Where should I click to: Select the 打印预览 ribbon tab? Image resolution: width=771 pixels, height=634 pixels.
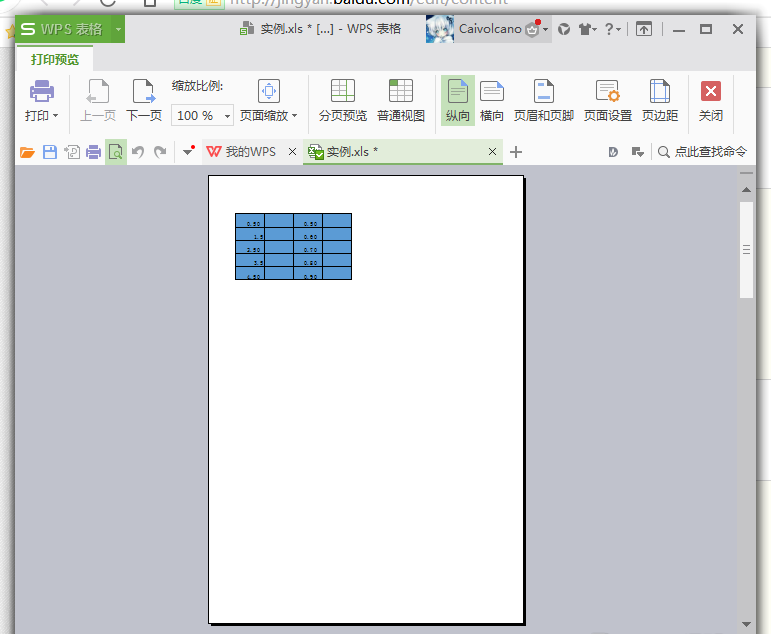[x=55, y=60]
